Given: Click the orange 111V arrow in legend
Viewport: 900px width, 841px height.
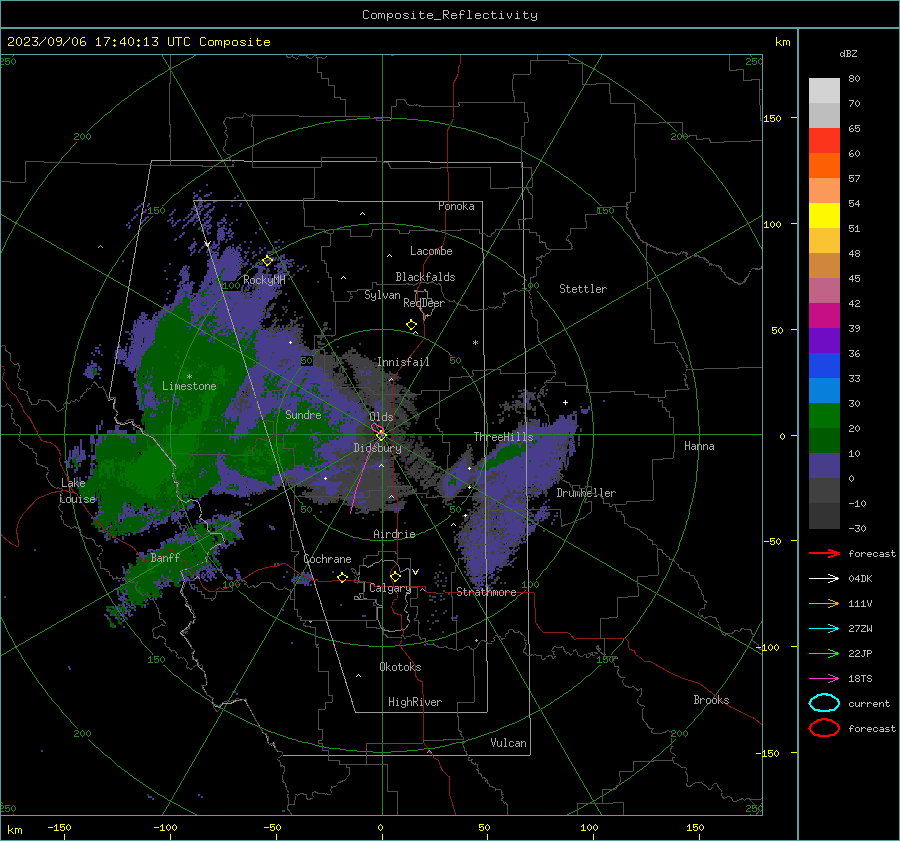Looking at the screenshot, I should pyautogui.click(x=824, y=603).
